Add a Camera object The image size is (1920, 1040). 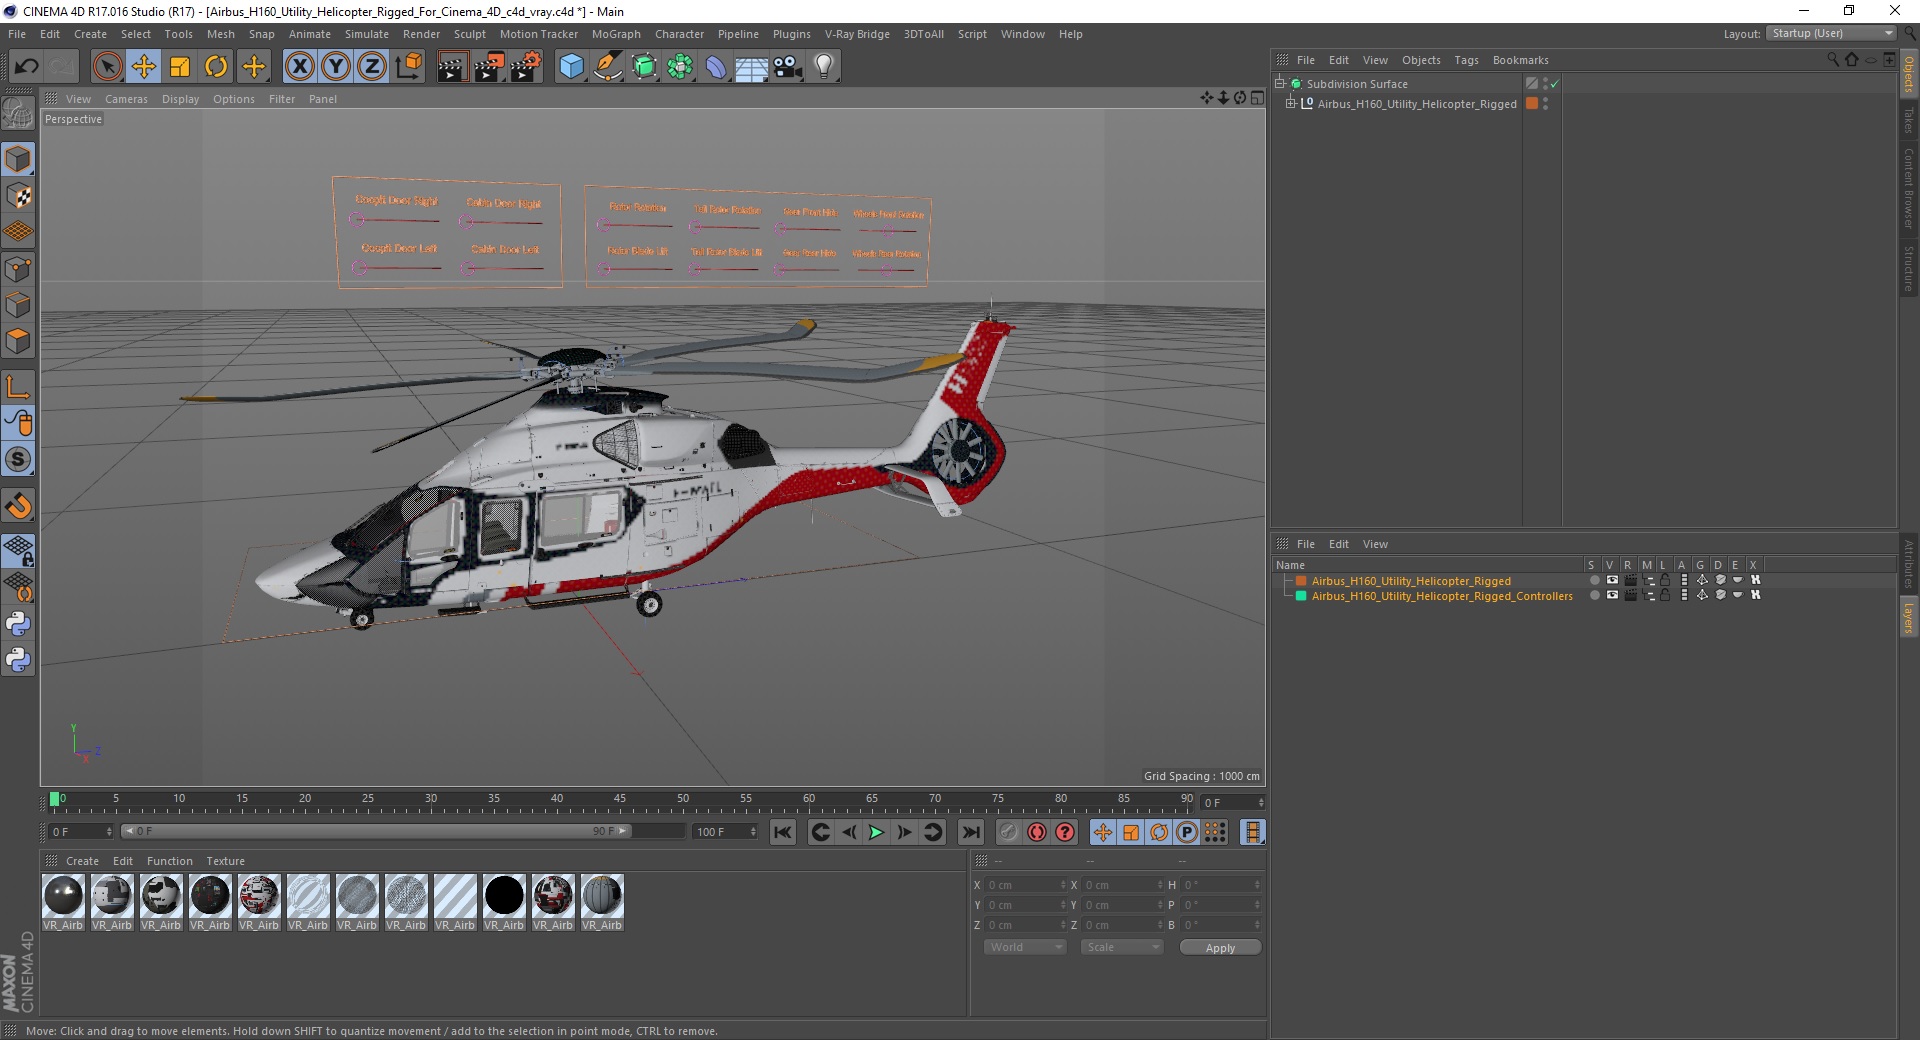click(x=788, y=67)
